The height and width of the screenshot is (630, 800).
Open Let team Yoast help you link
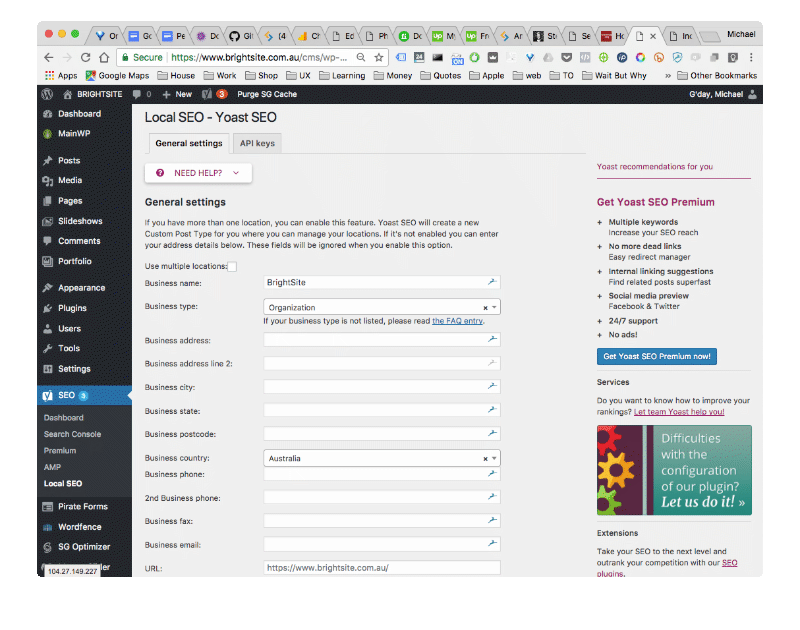coord(679,412)
